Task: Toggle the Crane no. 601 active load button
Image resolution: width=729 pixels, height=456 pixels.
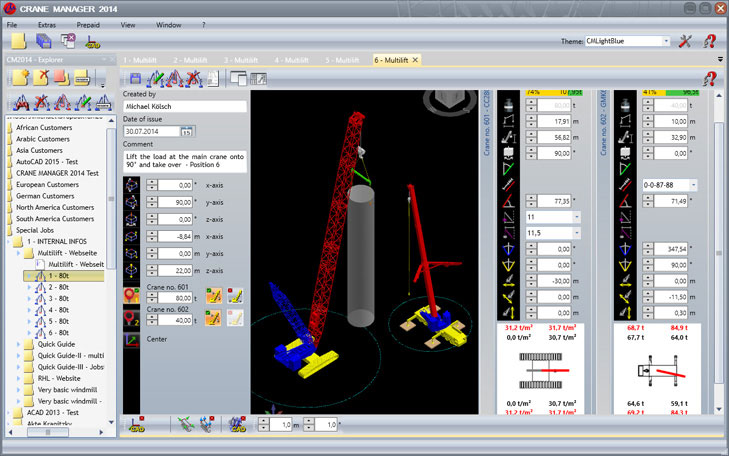Action: point(213,296)
